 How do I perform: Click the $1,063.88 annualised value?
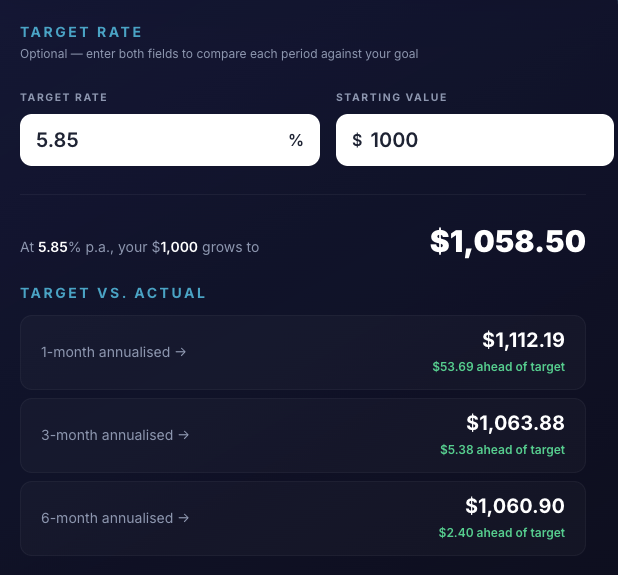pos(515,423)
